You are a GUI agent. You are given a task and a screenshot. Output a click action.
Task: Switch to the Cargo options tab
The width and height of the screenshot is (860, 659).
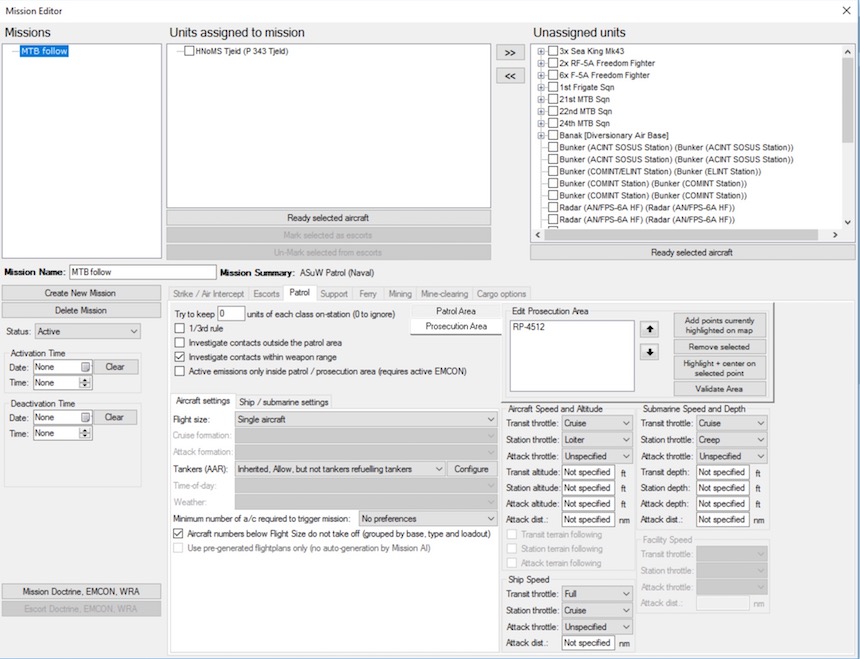point(501,294)
